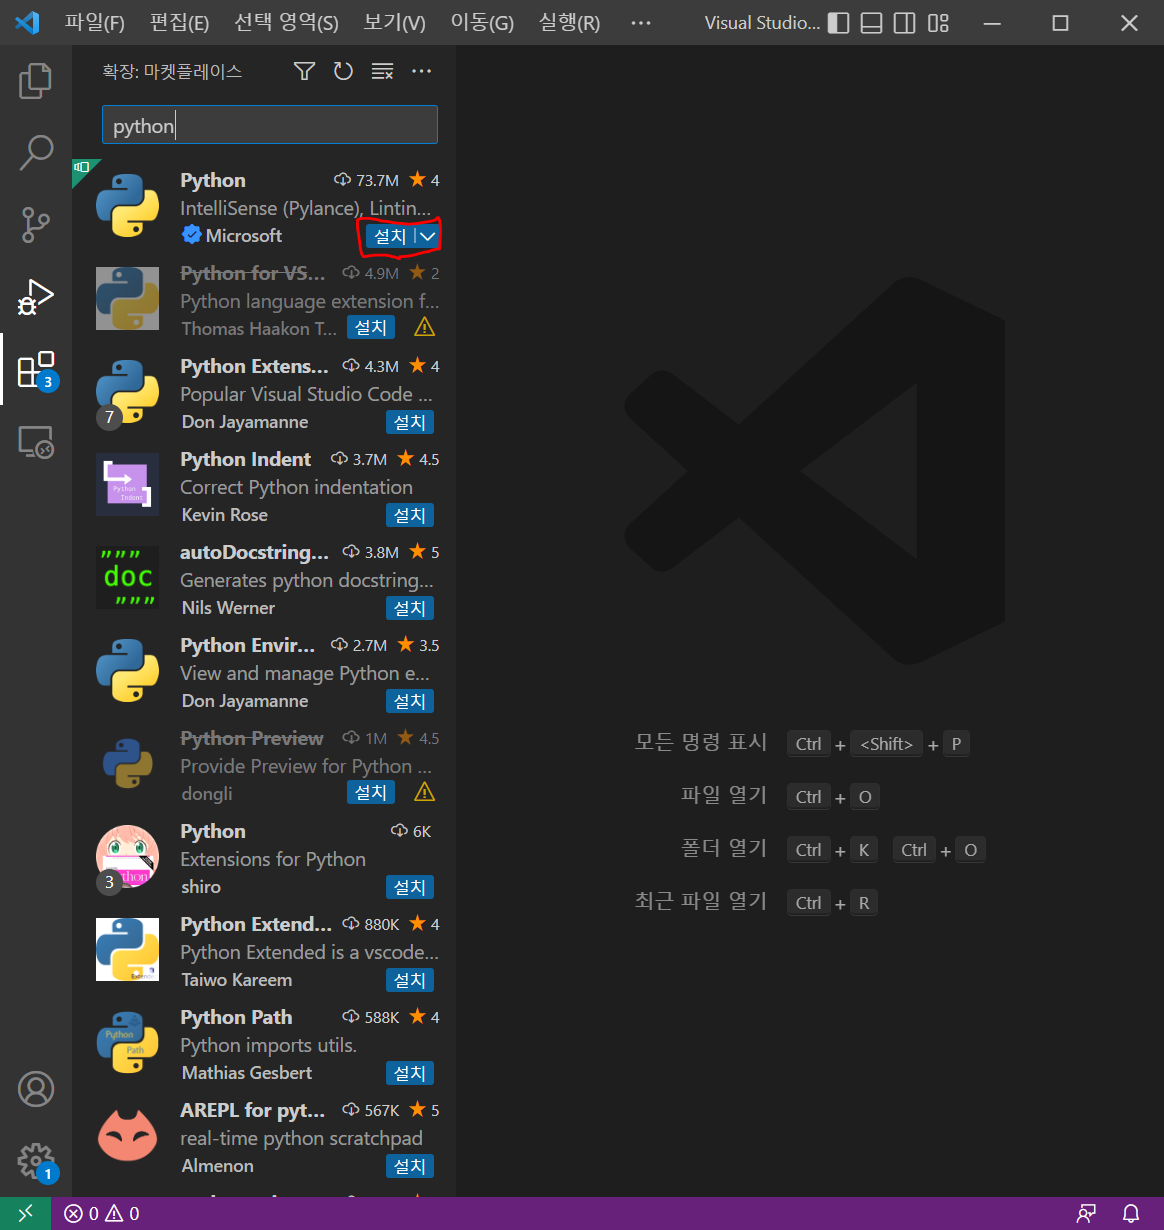Viewport: 1164px width, 1230px height.
Task: Open the autoDocstring doc icon thumbnail
Action: (128, 577)
